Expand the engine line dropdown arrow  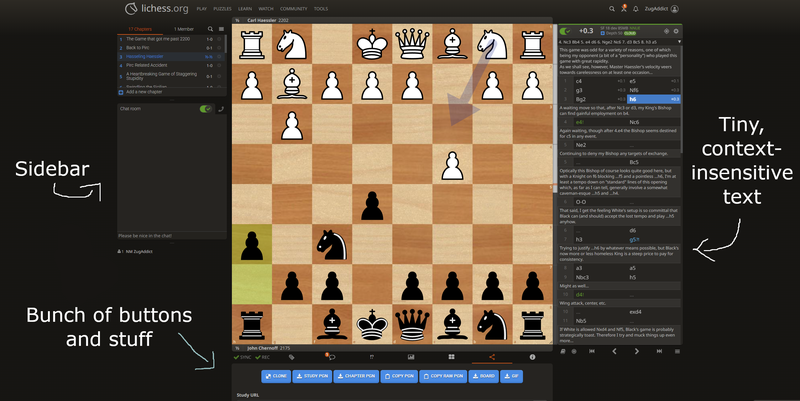point(679,42)
